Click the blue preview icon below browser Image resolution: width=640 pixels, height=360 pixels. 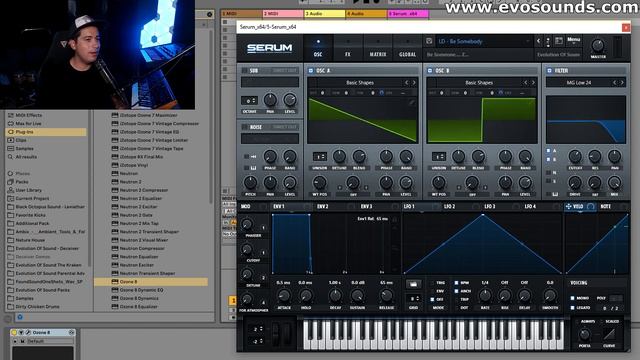(x=20, y=317)
